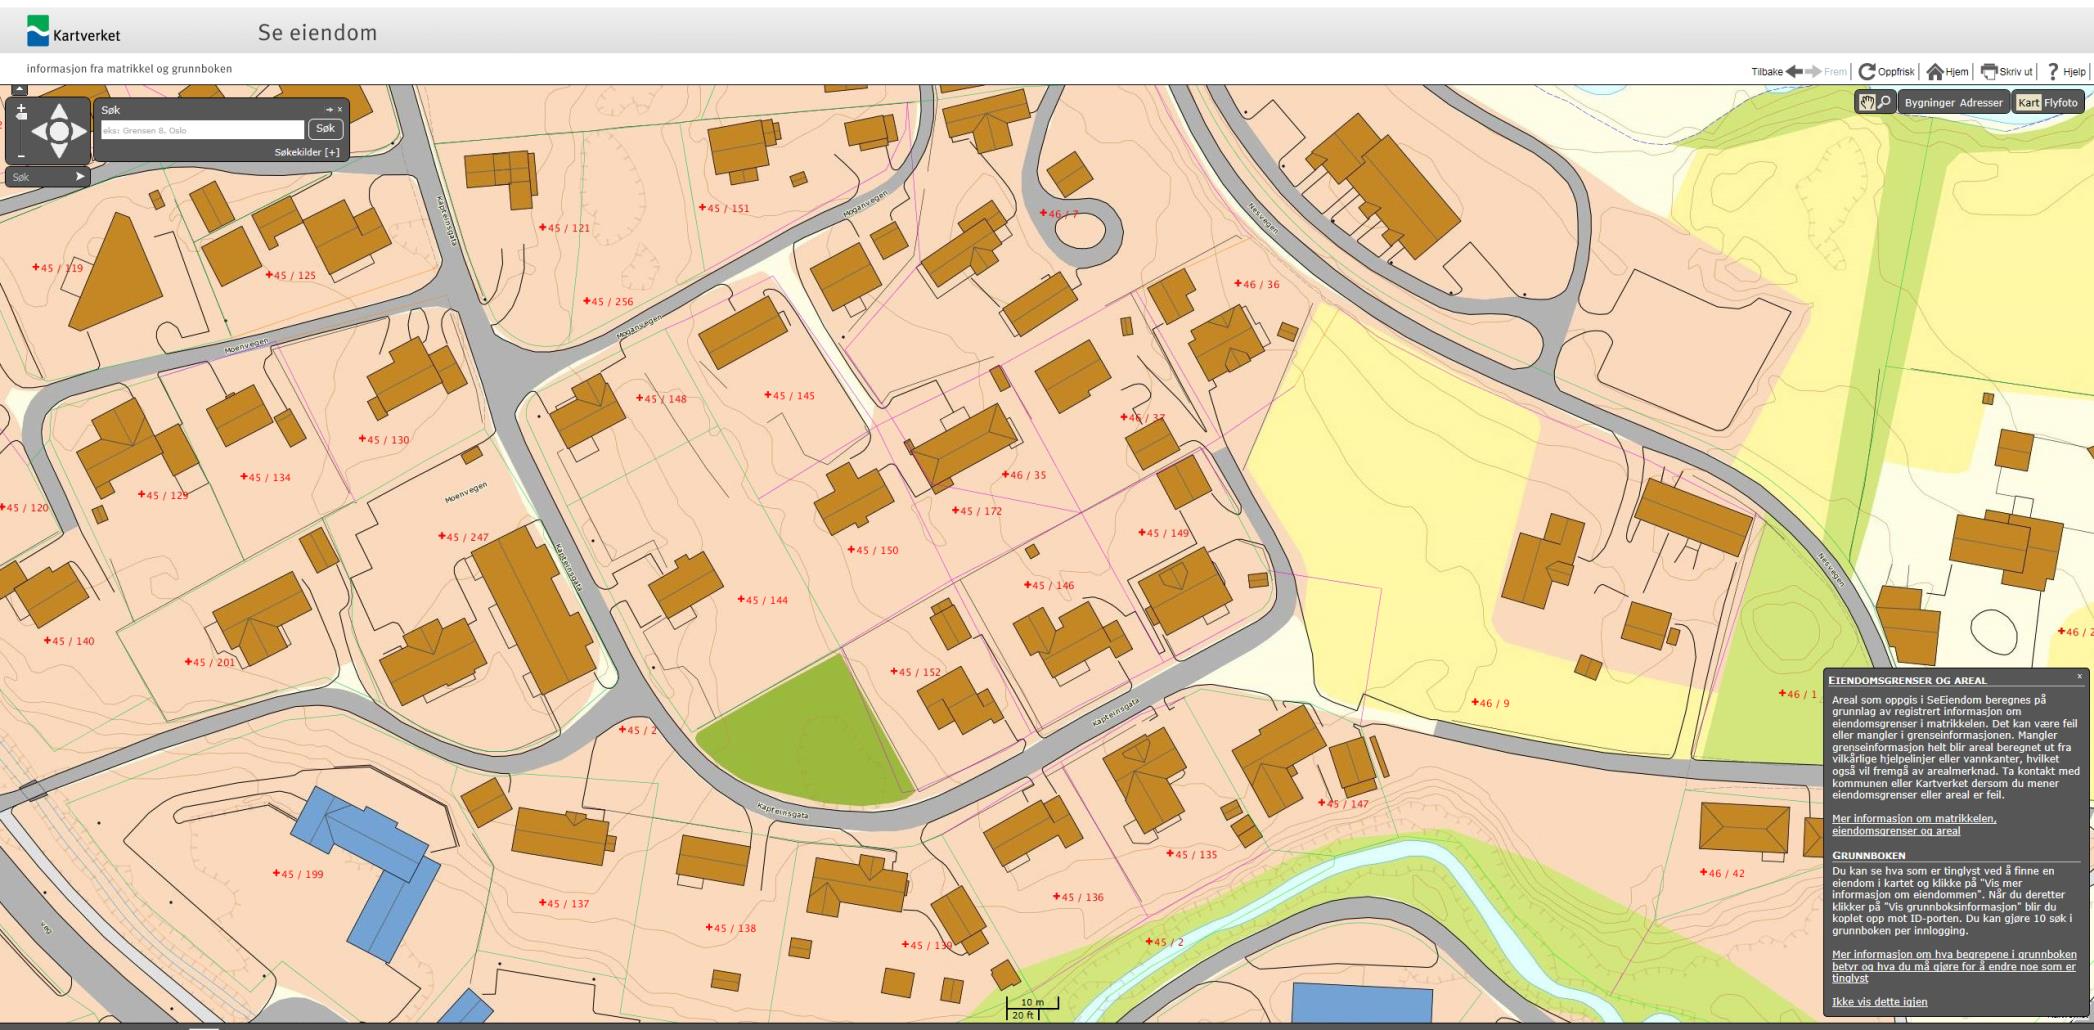Select property label 46 / 36
The image size is (2094, 1030).
1257,284
